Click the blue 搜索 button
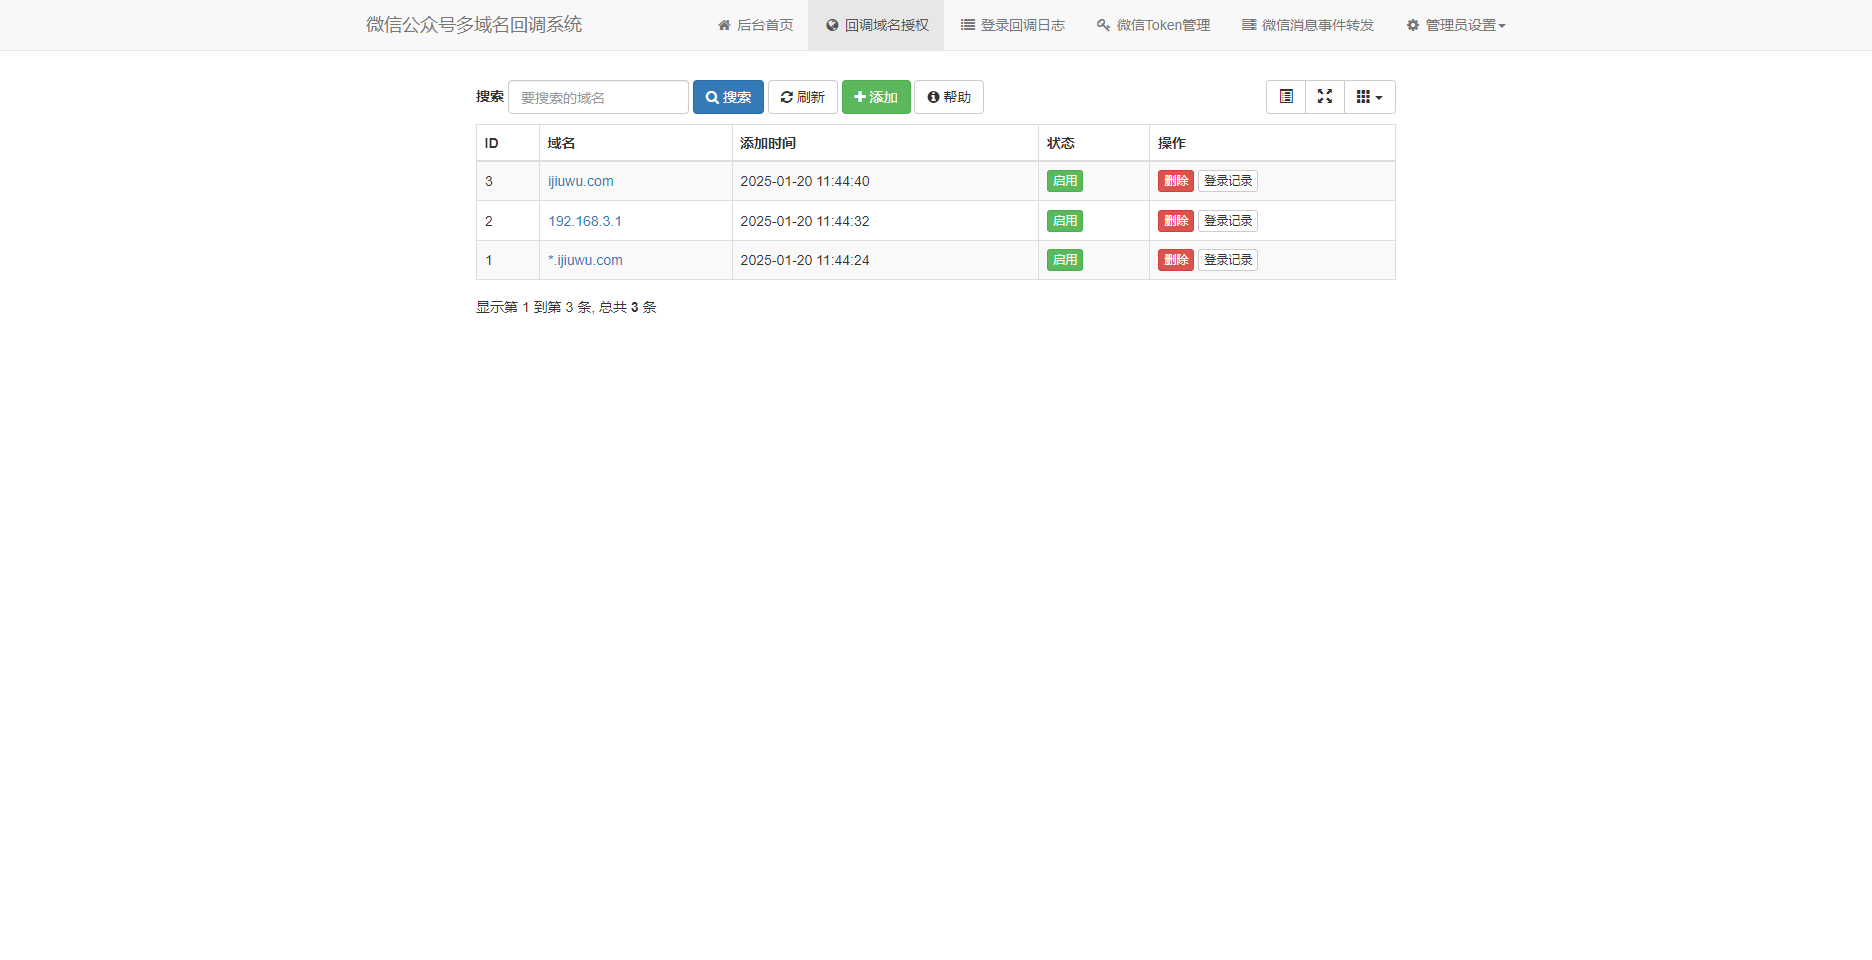Viewport: 1872px width, 960px height. pyautogui.click(x=728, y=97)
